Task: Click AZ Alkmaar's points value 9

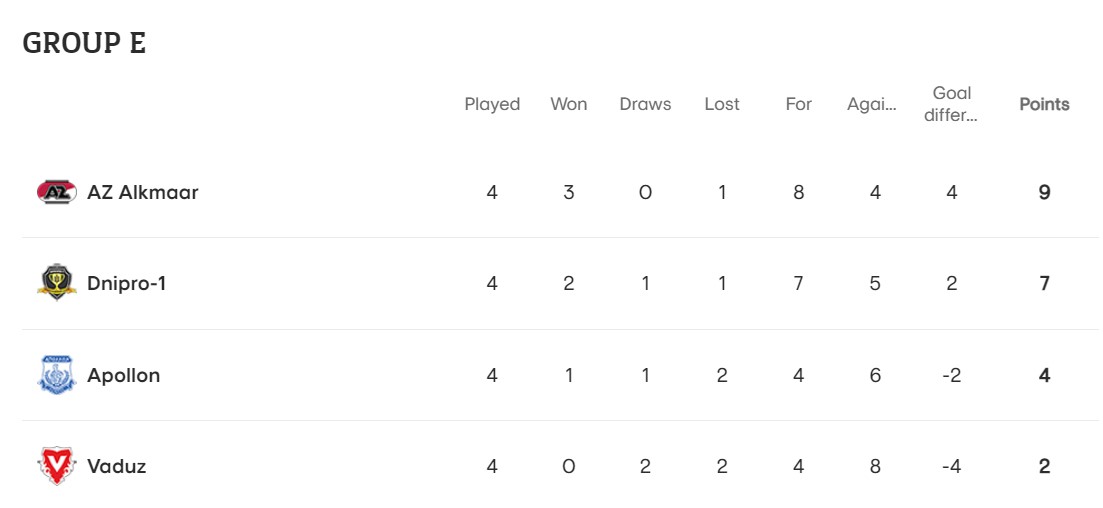Action: pos(1045,192)
